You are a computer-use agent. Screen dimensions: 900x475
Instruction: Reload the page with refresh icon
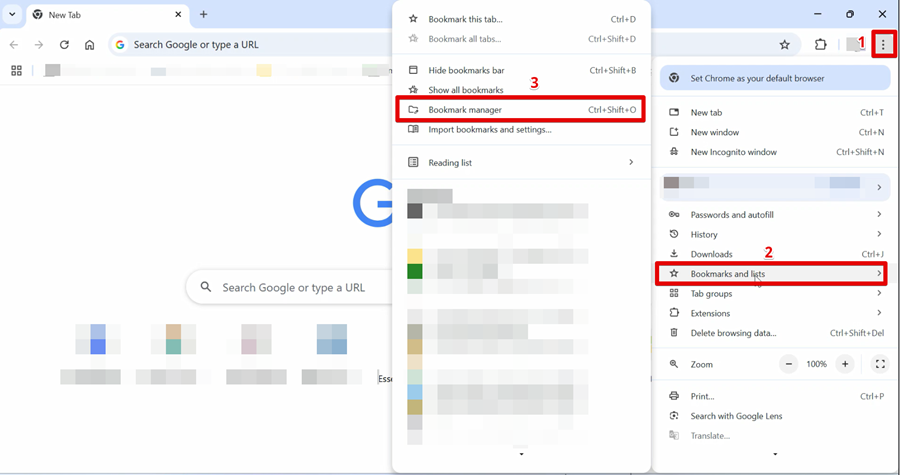tap(64, 45)
